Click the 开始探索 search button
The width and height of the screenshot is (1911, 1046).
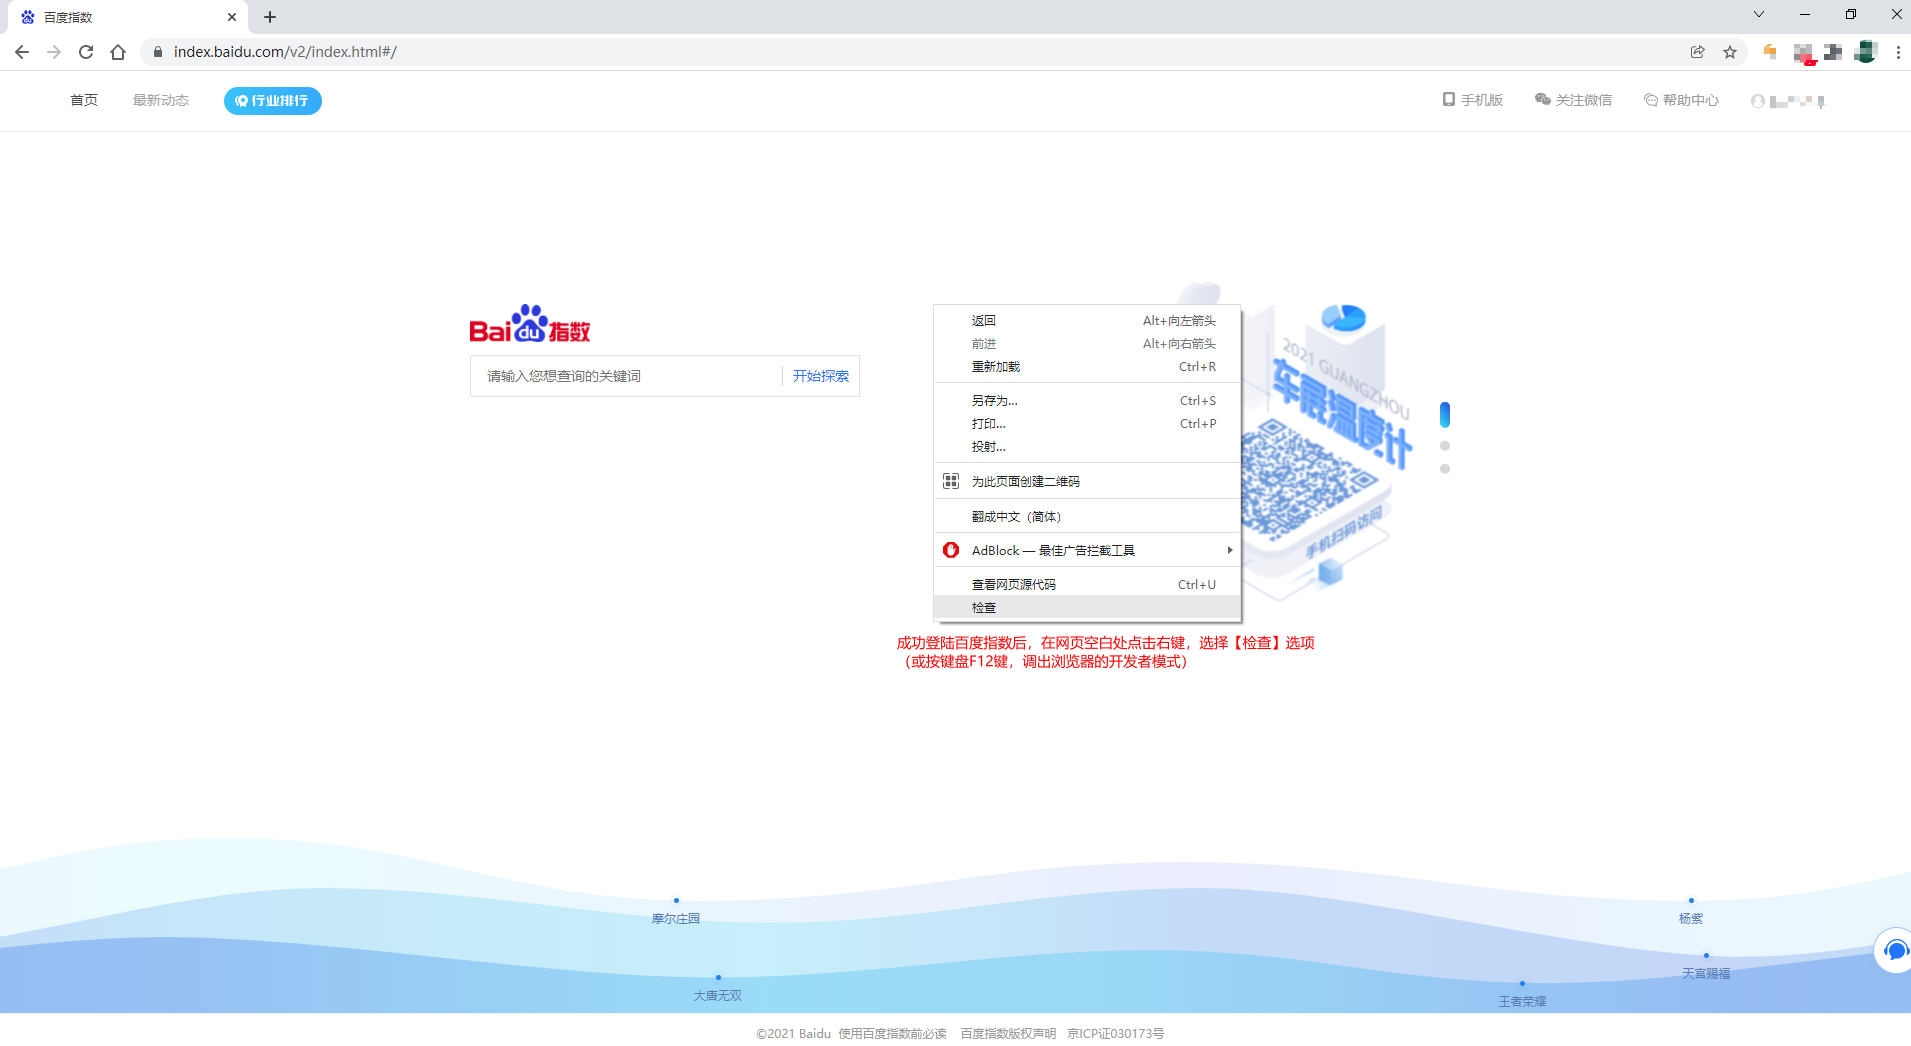819,375
